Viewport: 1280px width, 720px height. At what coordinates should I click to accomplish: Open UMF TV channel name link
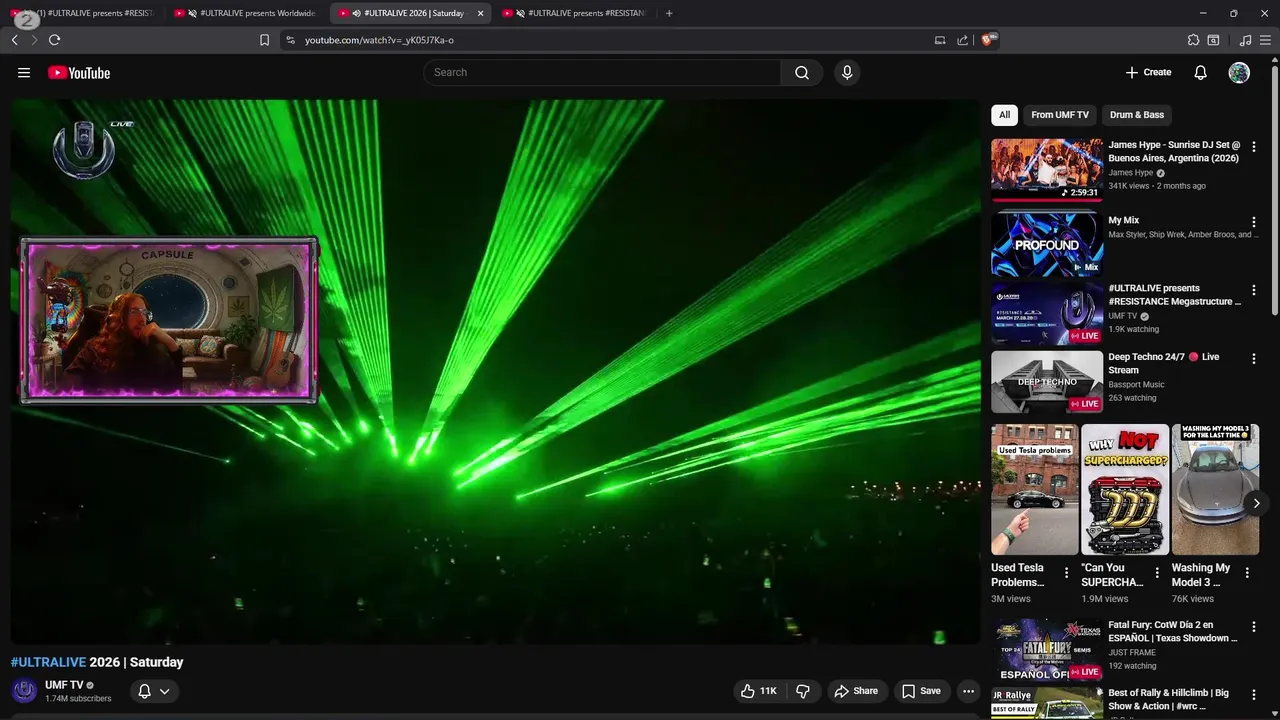[x=64, y=685]
